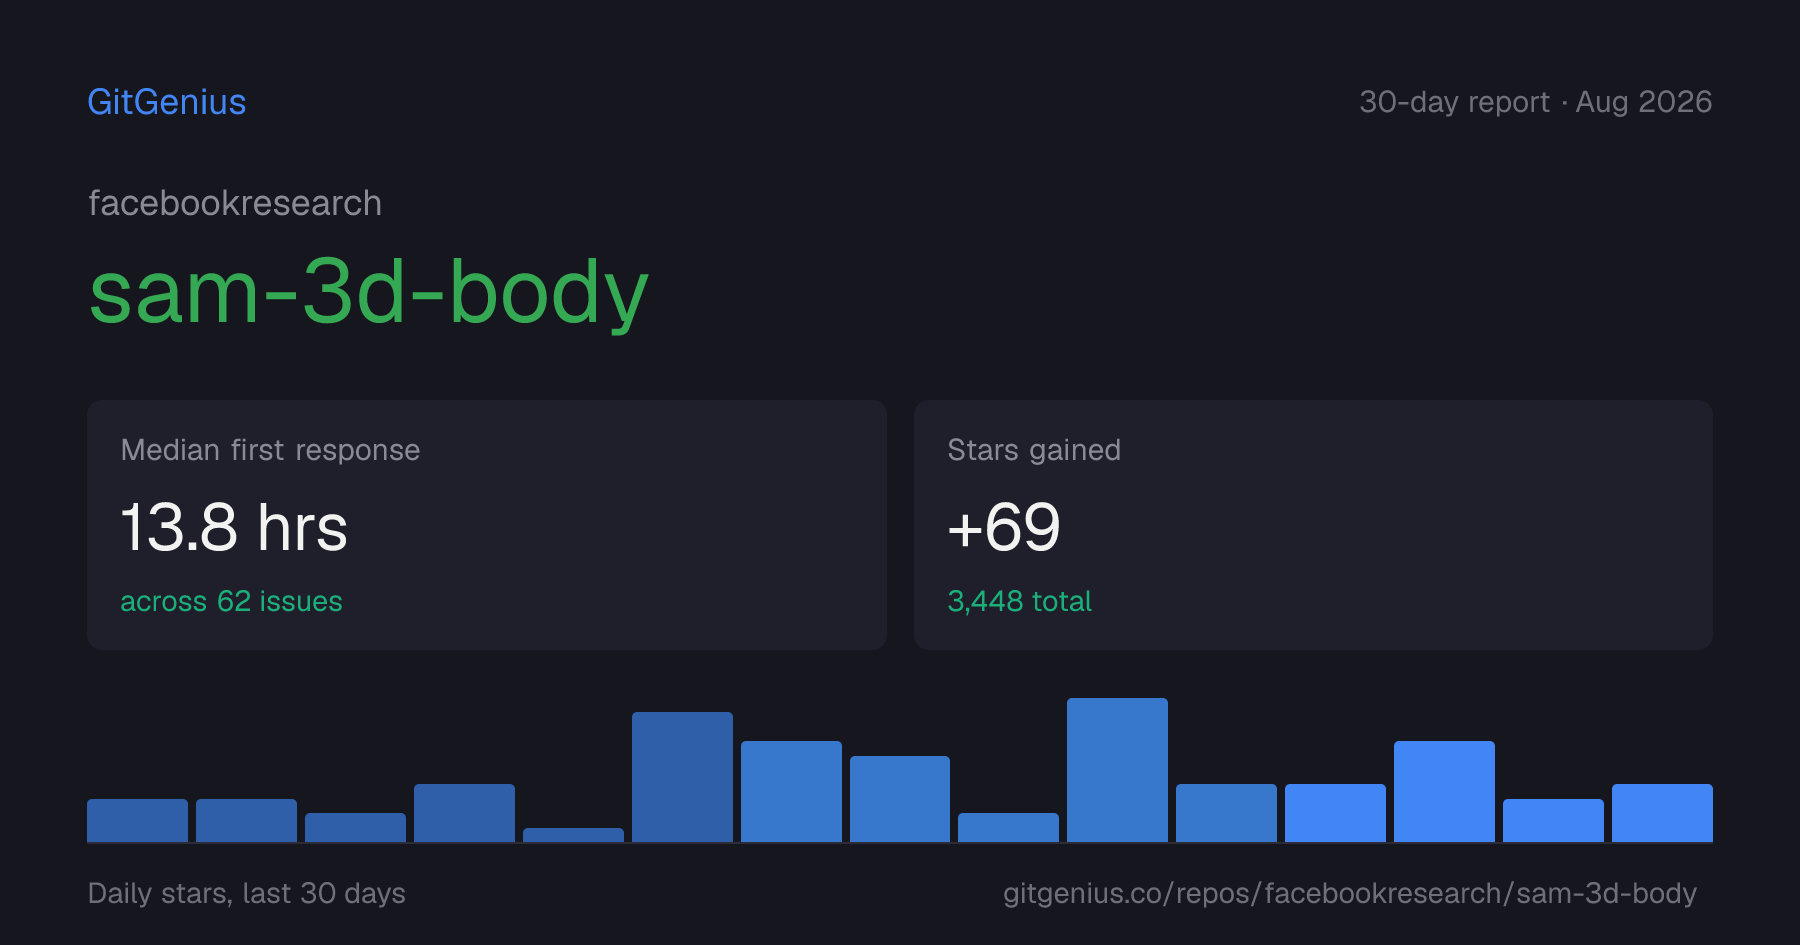1800x945 pixels.
Task: Click the 13.8 hrs value
Action: [x=234, y=527]
